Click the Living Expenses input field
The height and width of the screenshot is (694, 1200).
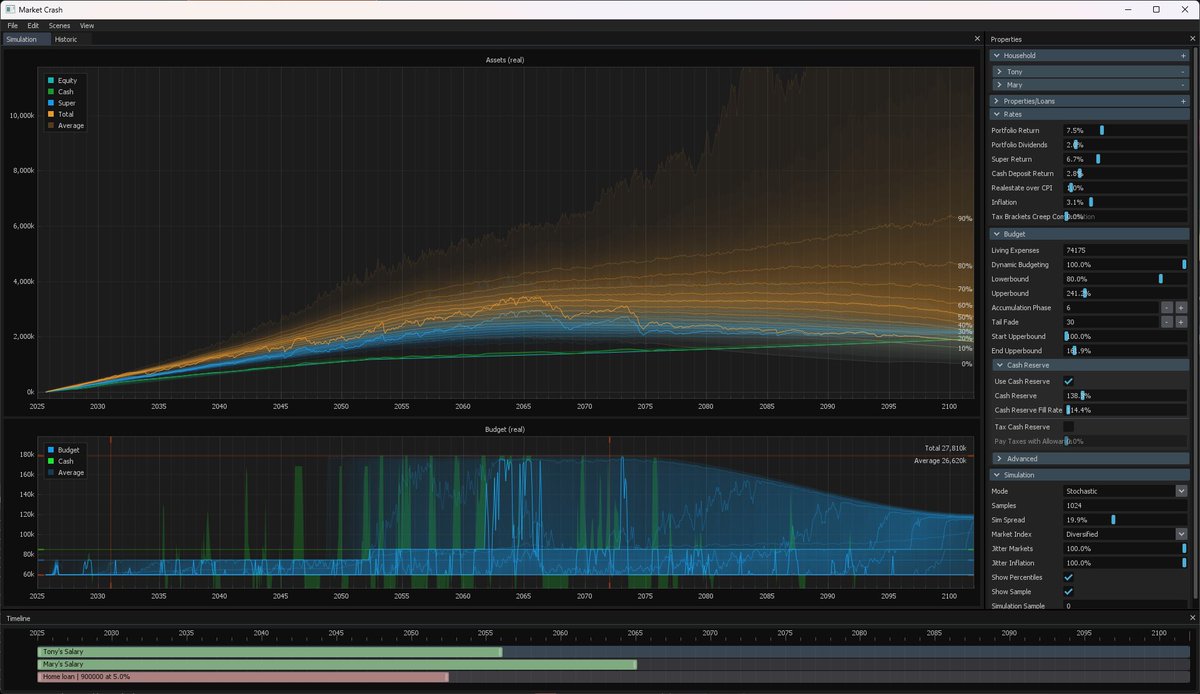1125,250
